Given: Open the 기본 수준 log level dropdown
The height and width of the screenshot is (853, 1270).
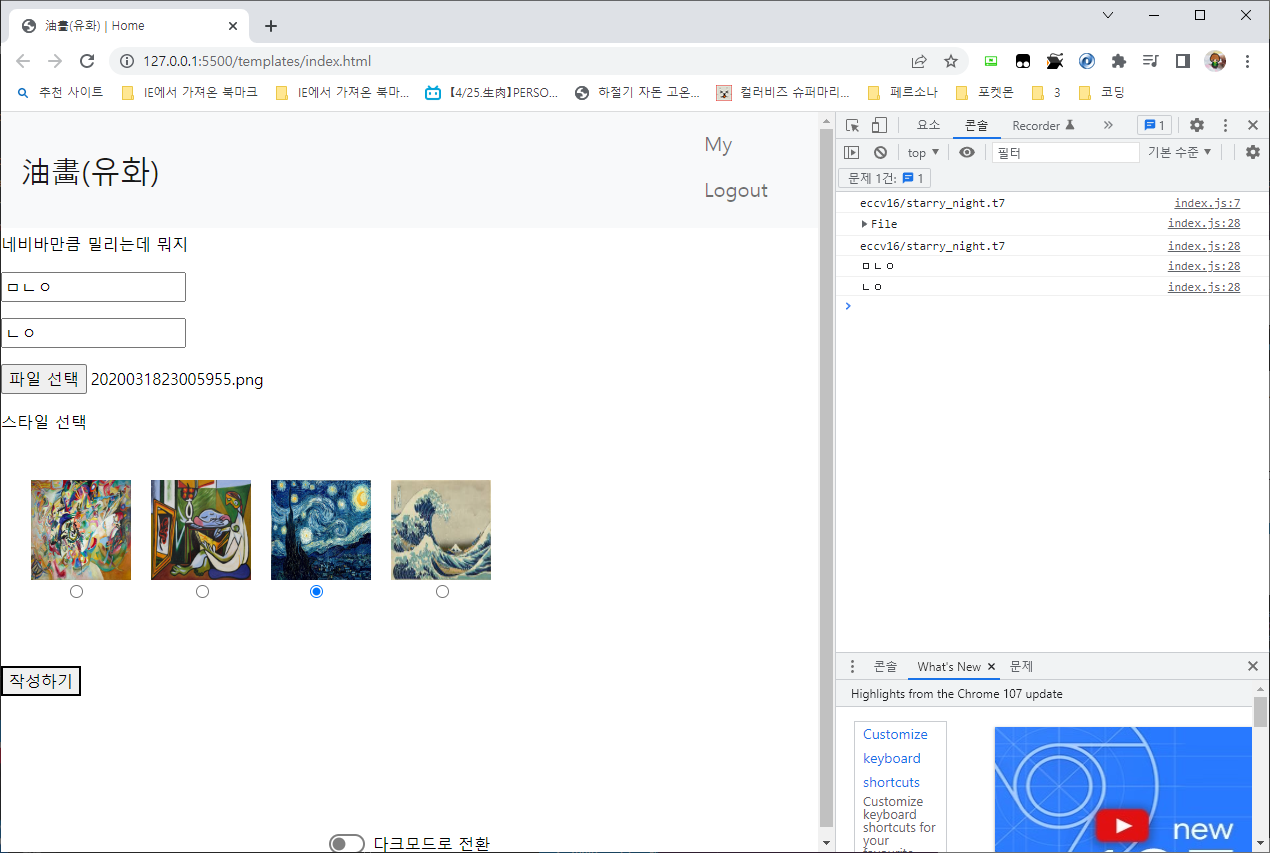Looking at the screenshot, I should 1179,152.
